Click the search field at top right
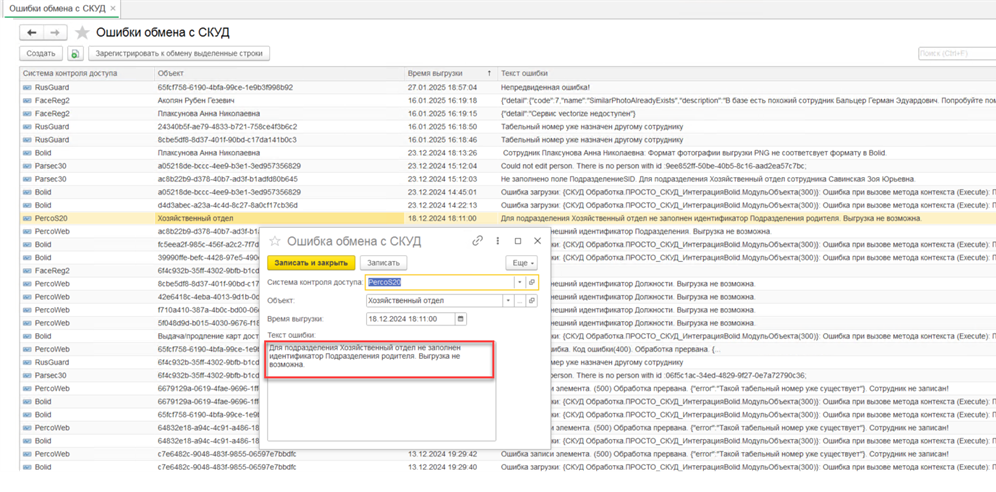996x492 pixels. click(x=956, y=54)
